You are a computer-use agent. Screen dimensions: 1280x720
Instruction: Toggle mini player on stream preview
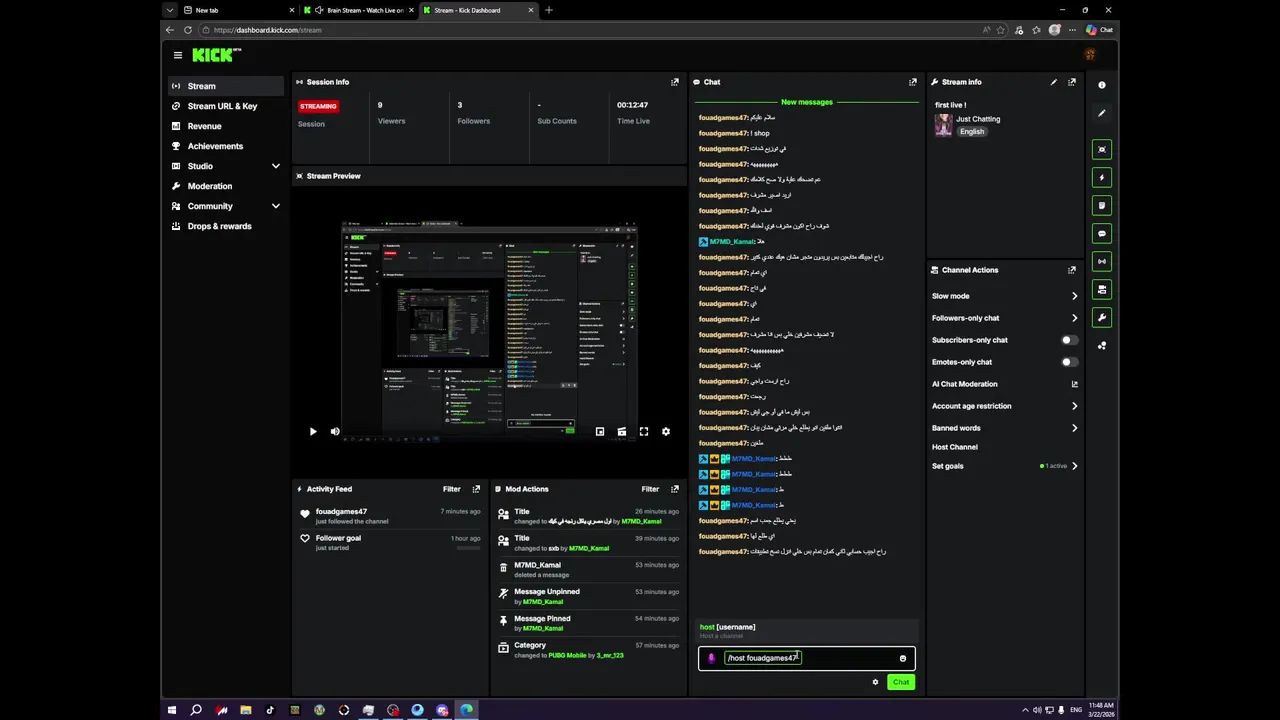tap(600, 432)
